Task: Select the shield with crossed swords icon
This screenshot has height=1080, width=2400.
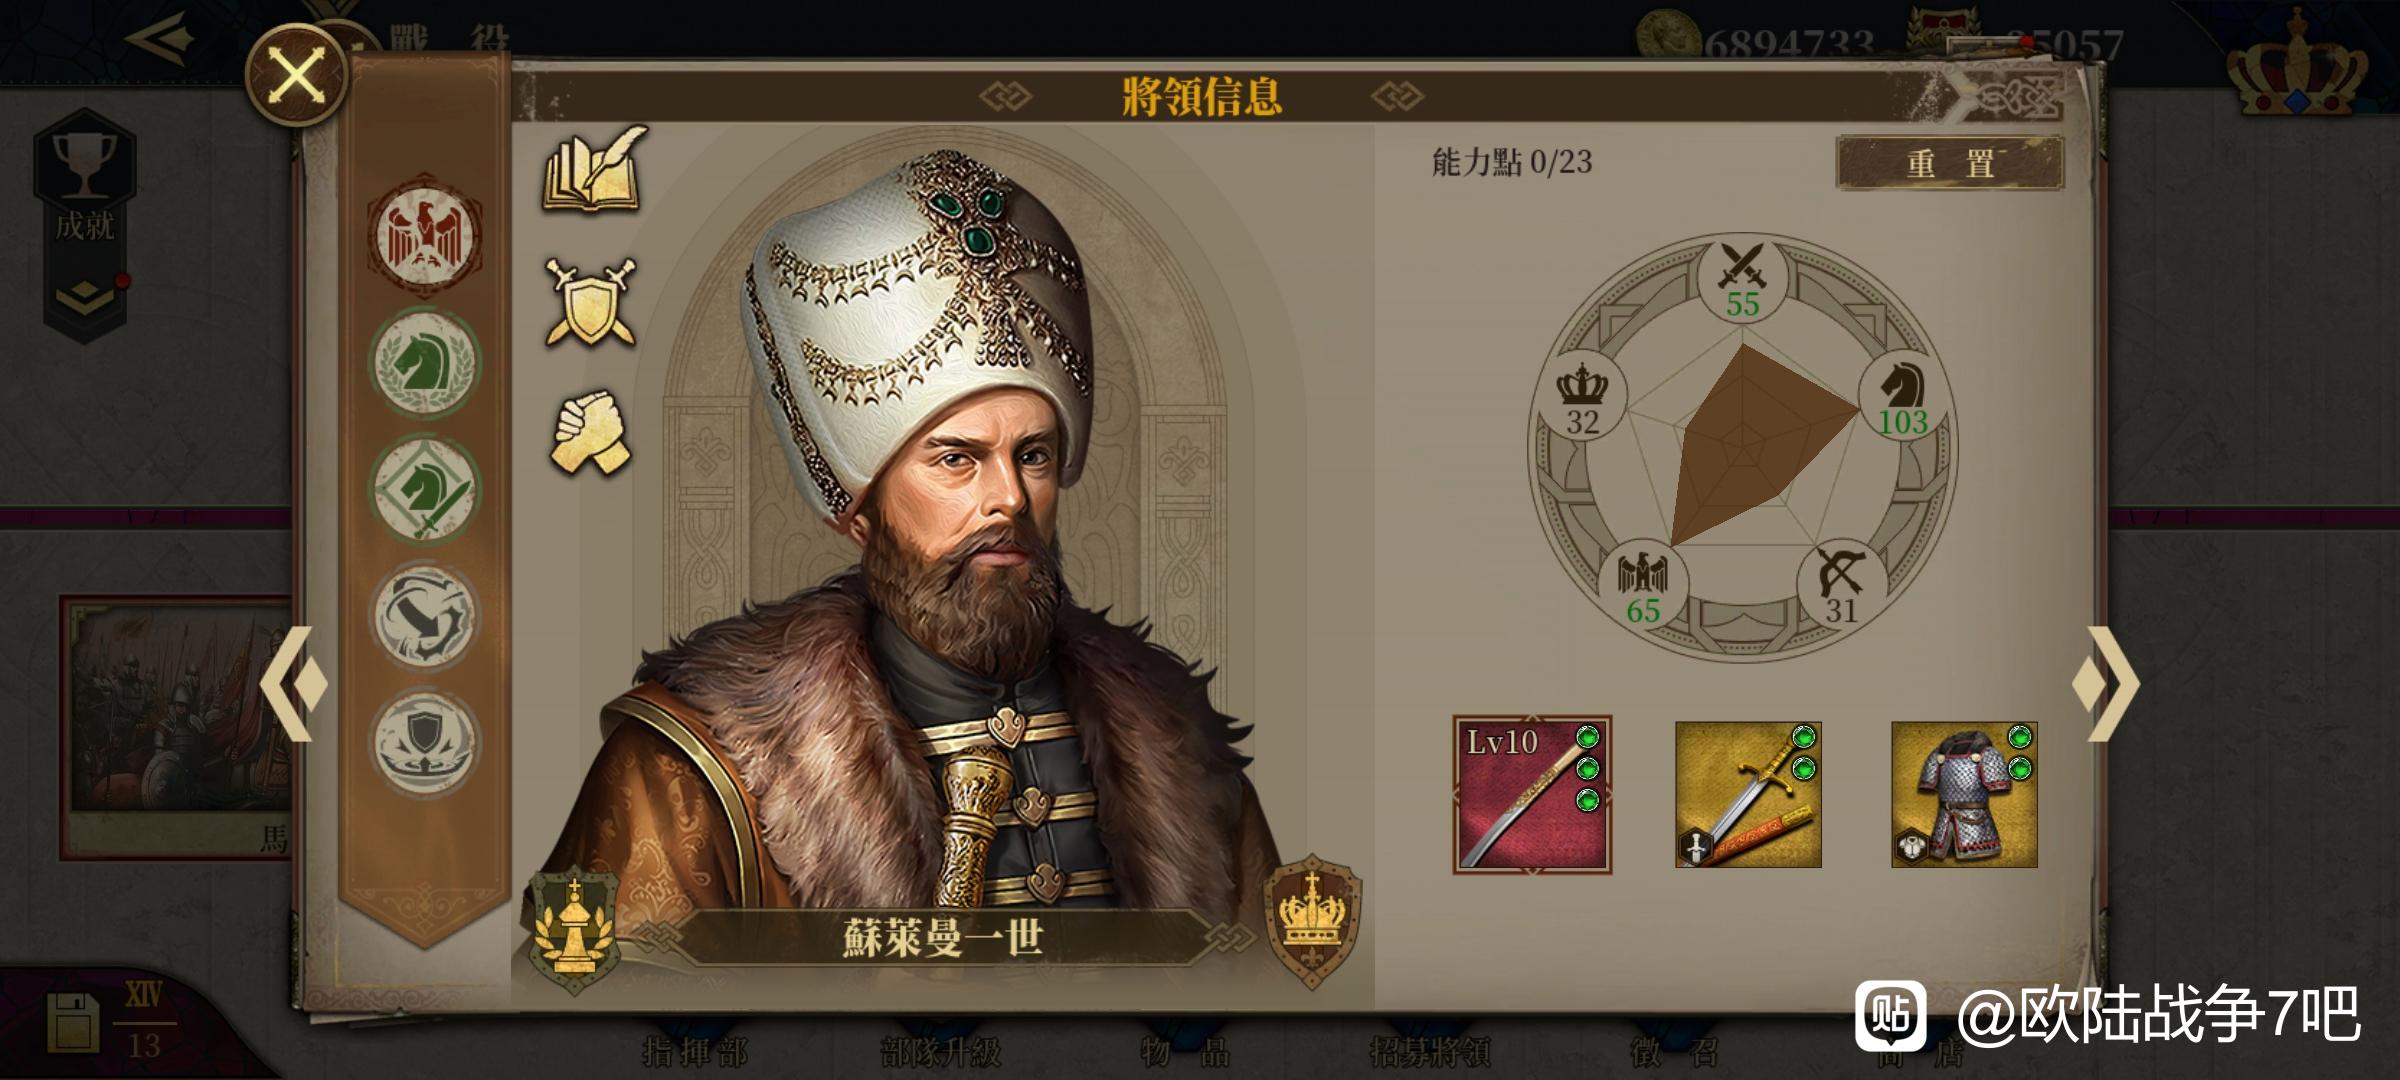Action: [590, 302]
